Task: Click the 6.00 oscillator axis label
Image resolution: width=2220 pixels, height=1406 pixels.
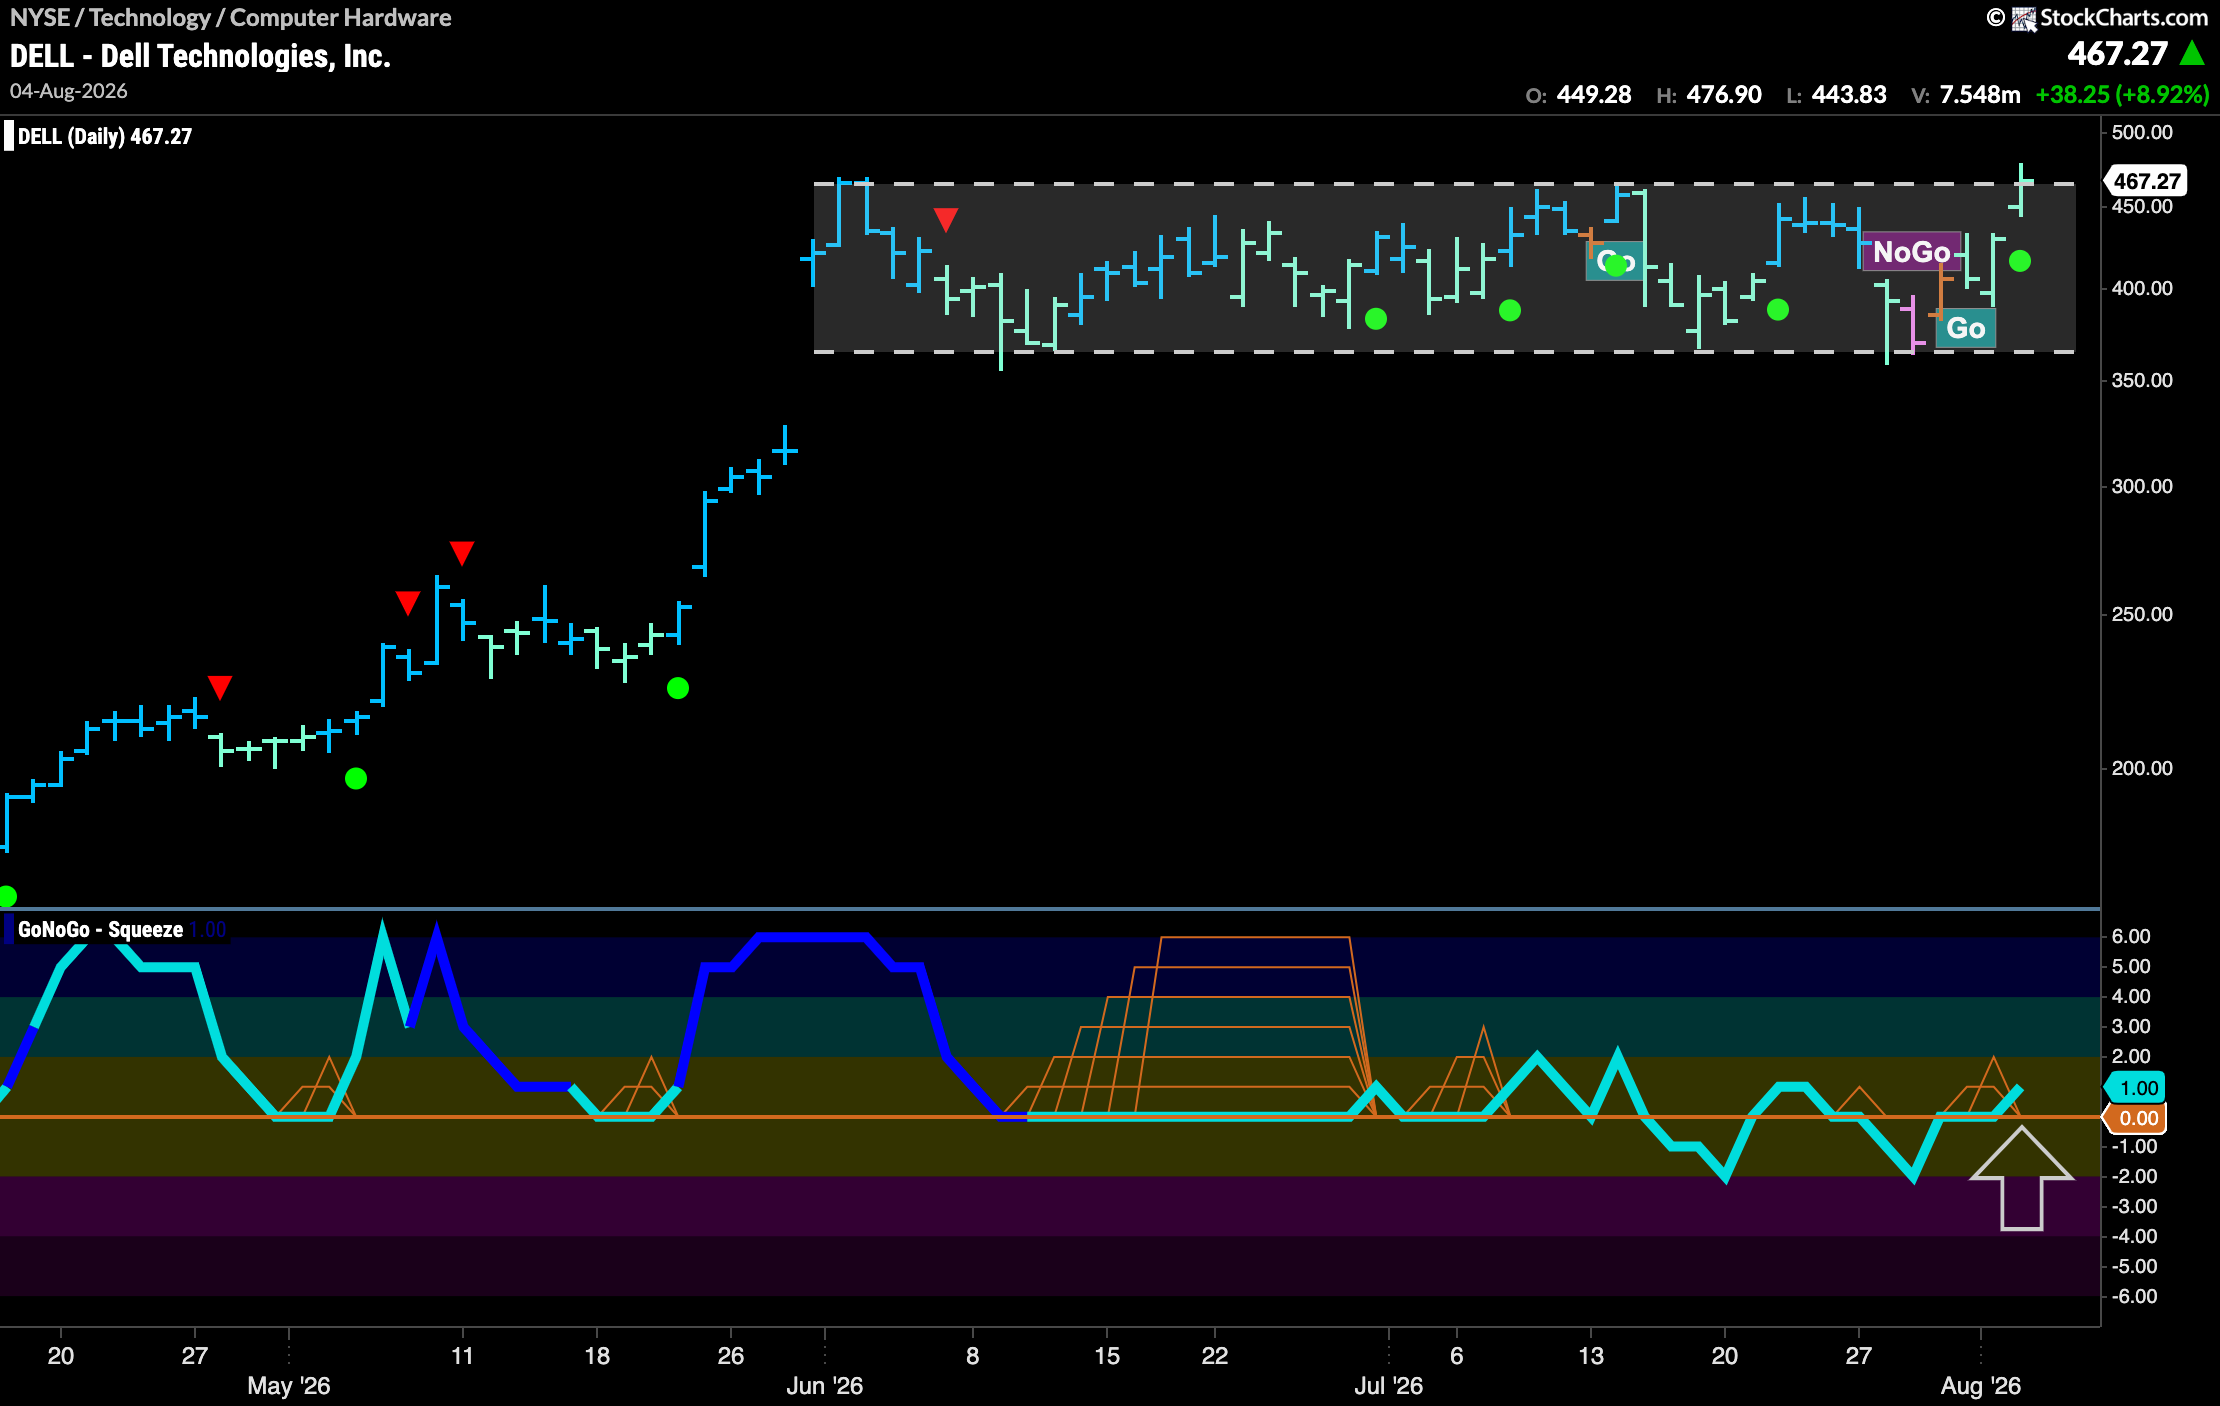Action: pyautogui.click(x=2130, y=936)
